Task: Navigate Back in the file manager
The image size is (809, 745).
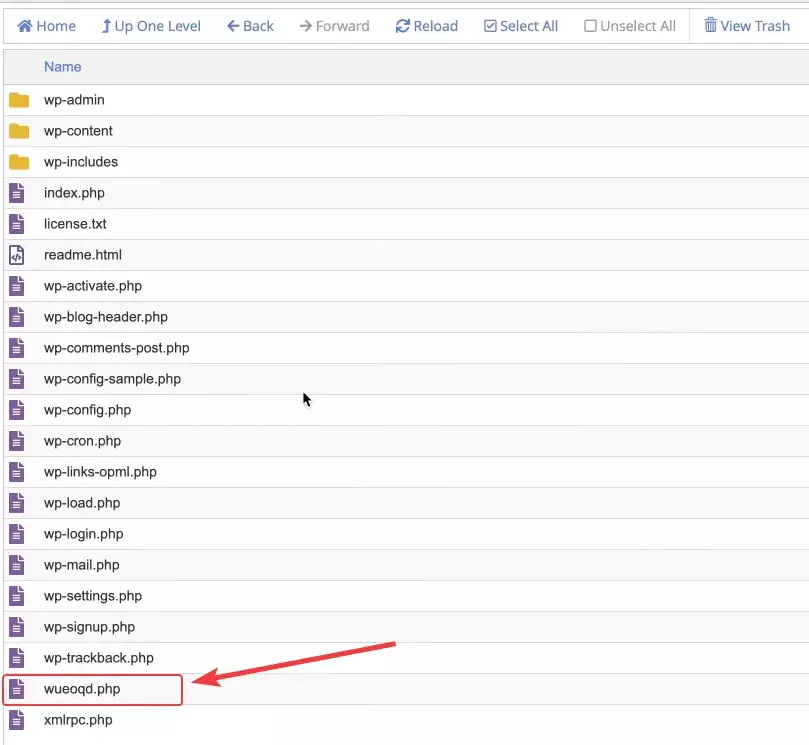Action: point(250,26)
